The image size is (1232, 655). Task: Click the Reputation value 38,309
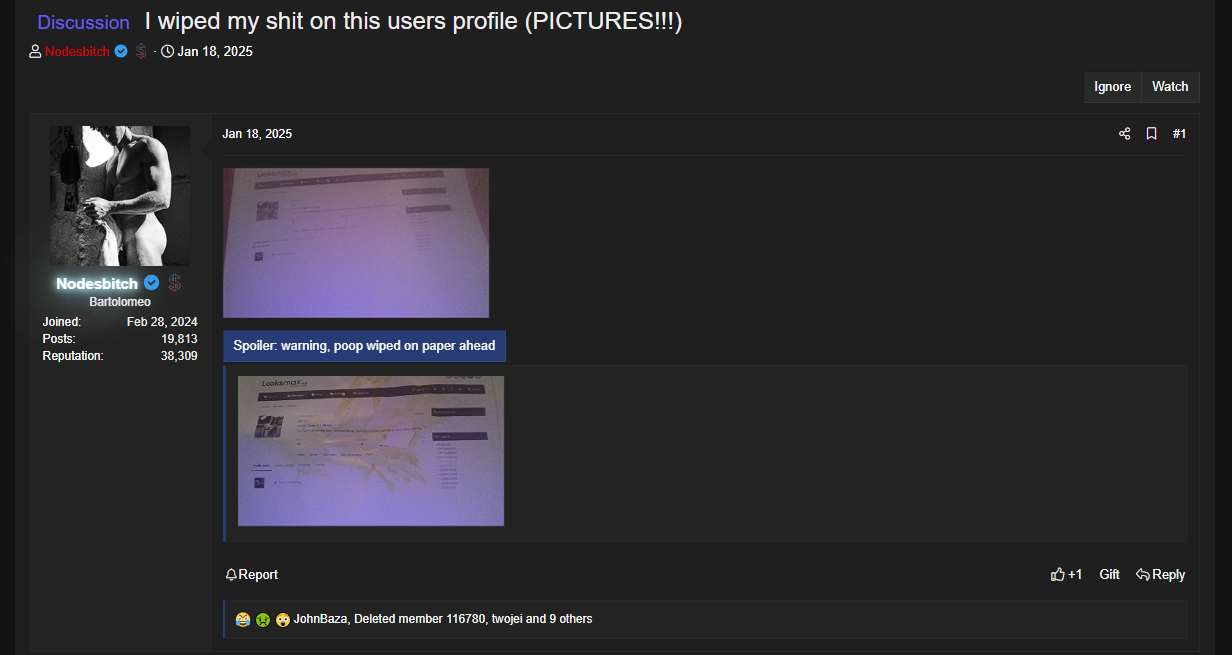pyautogui.click(x=179, y=356)
